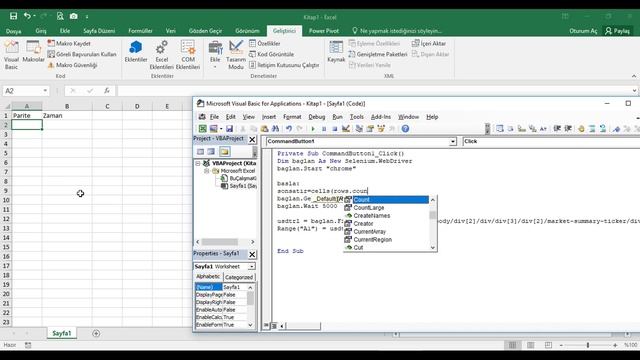The height and width of the screenshot is (360, 640).
Task: Open the Visual Basic editor button
Action: pyautogui.click(x=11, y=55)
